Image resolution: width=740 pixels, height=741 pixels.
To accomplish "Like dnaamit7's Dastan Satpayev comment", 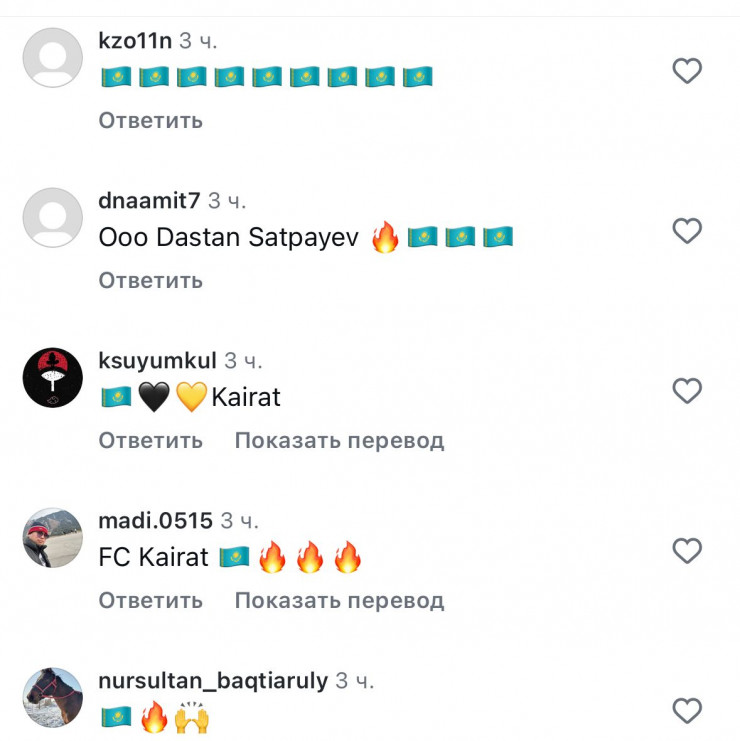I will [x=687, y=231].
